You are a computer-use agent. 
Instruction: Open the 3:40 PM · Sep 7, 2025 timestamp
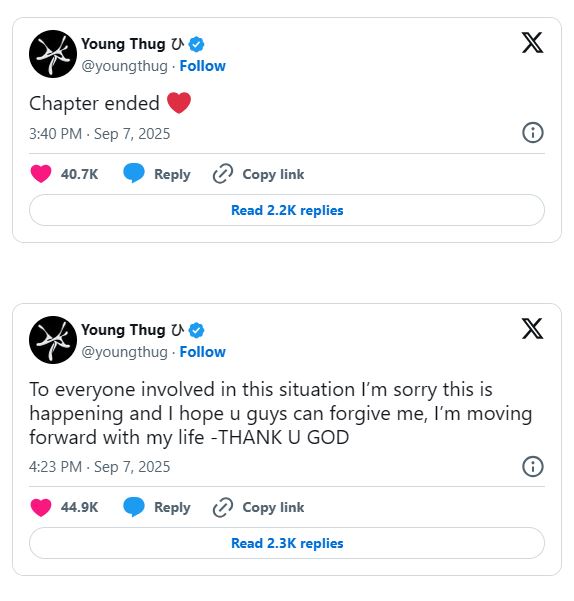coord(100,134)
